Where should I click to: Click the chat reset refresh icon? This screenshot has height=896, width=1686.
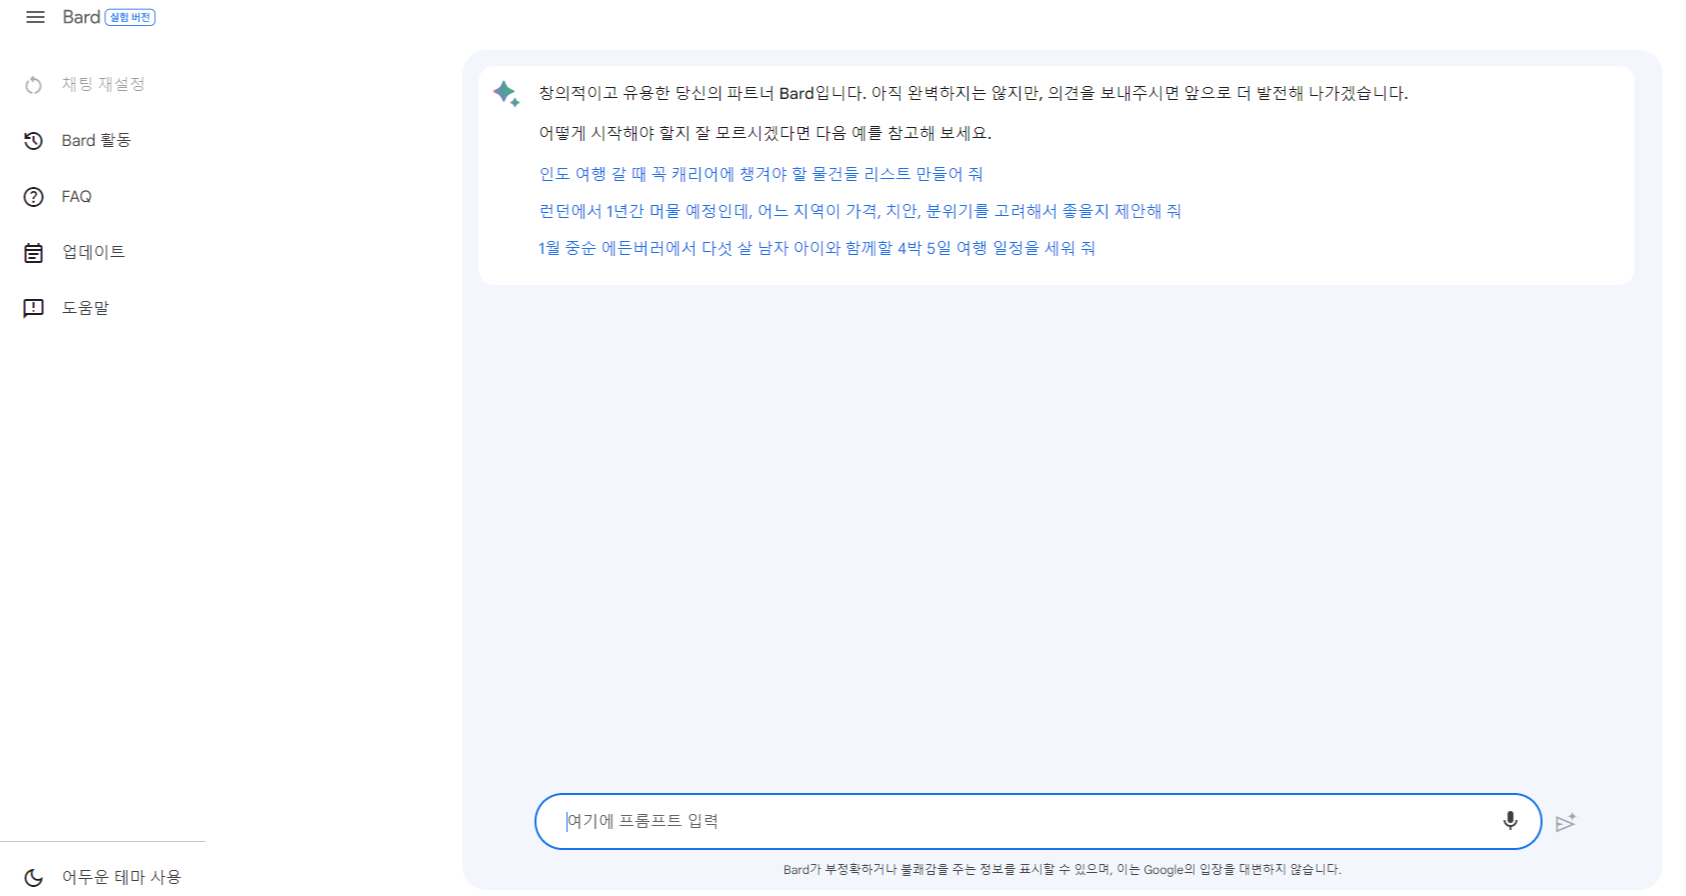click(x=34, y=85)
